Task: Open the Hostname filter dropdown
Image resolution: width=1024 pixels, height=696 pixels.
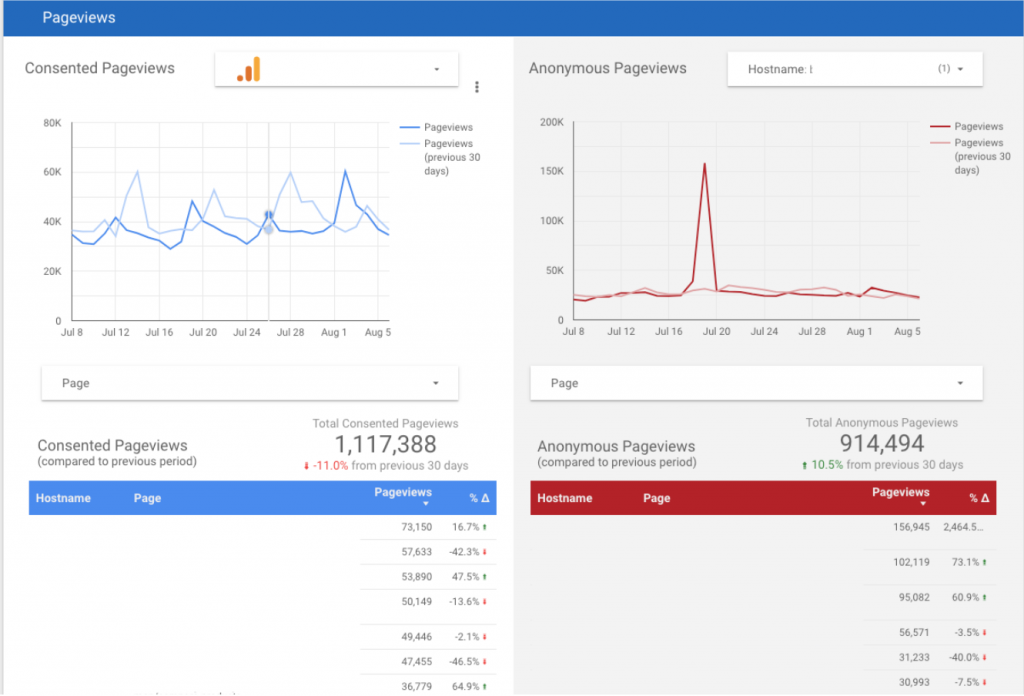Action: click(x=959, y=69)
